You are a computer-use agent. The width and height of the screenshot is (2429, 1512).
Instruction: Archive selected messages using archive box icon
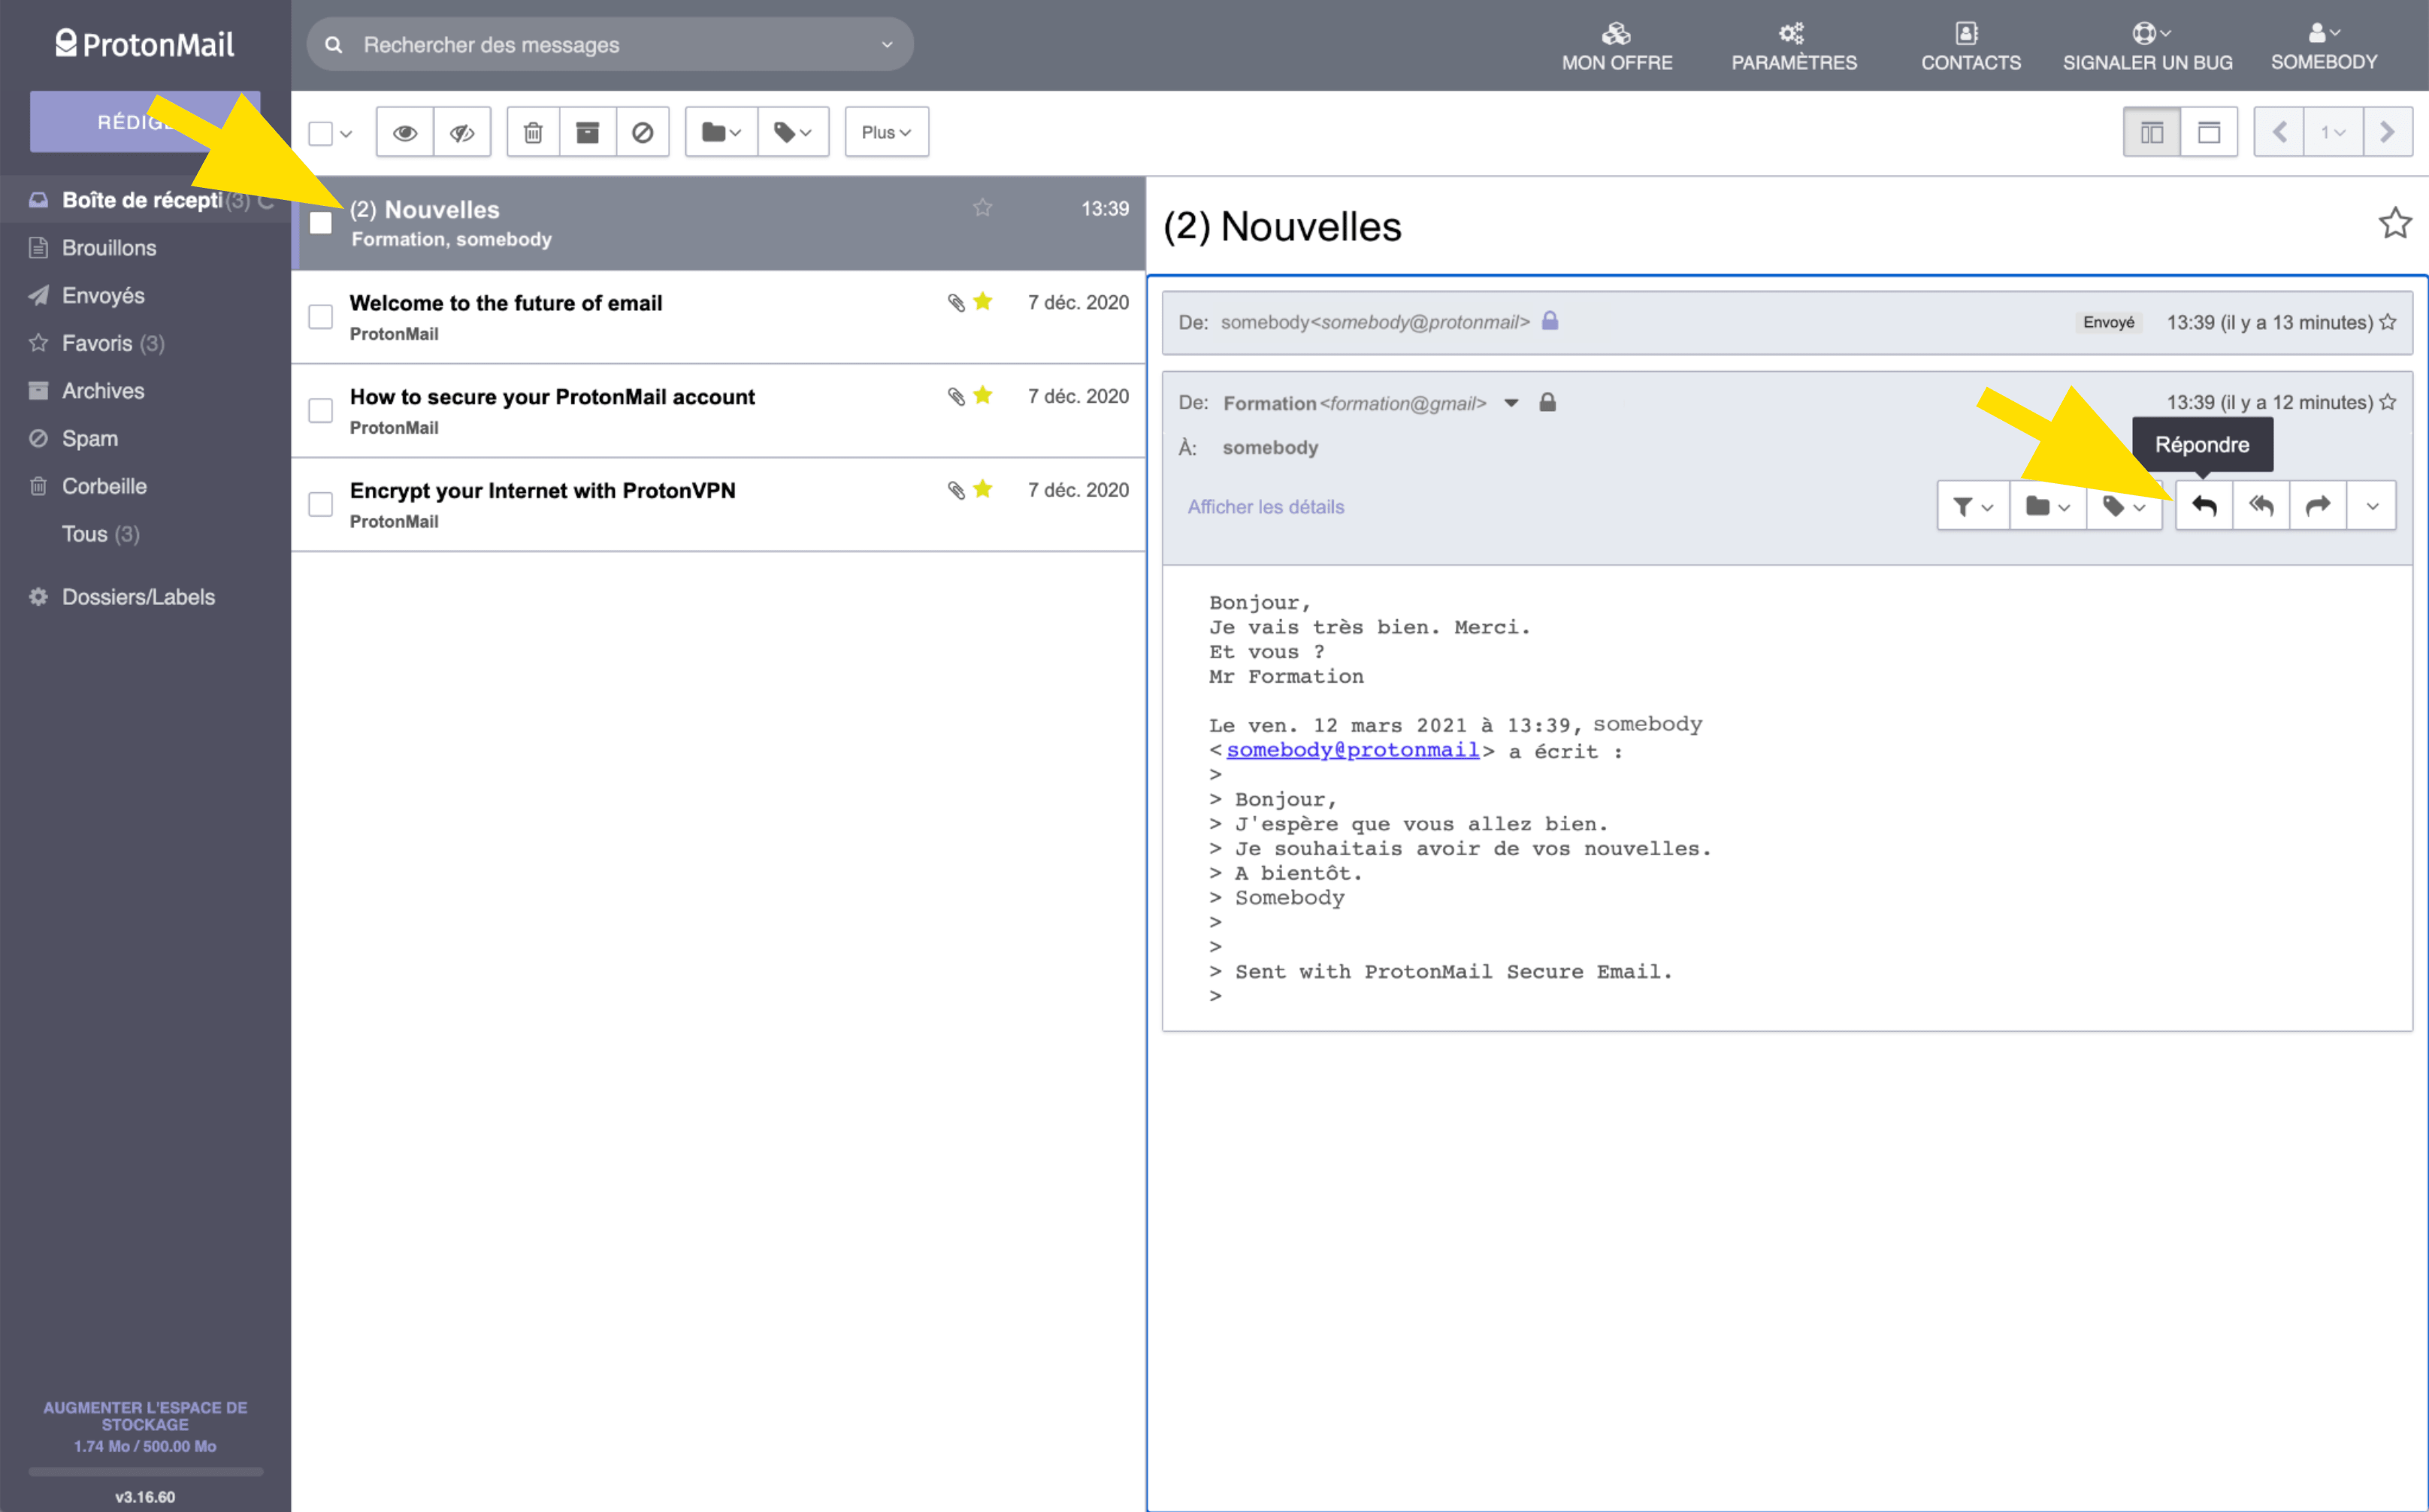(x=588, y=132)
